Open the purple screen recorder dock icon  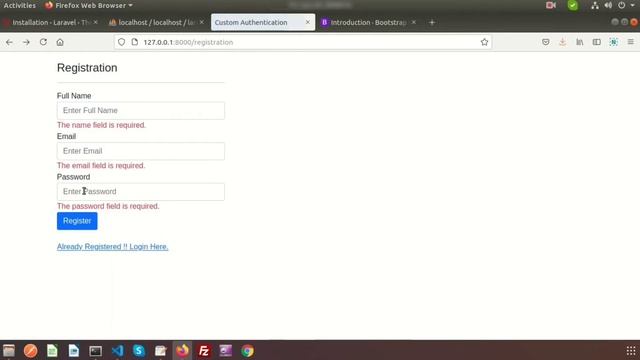click(226, 351)
